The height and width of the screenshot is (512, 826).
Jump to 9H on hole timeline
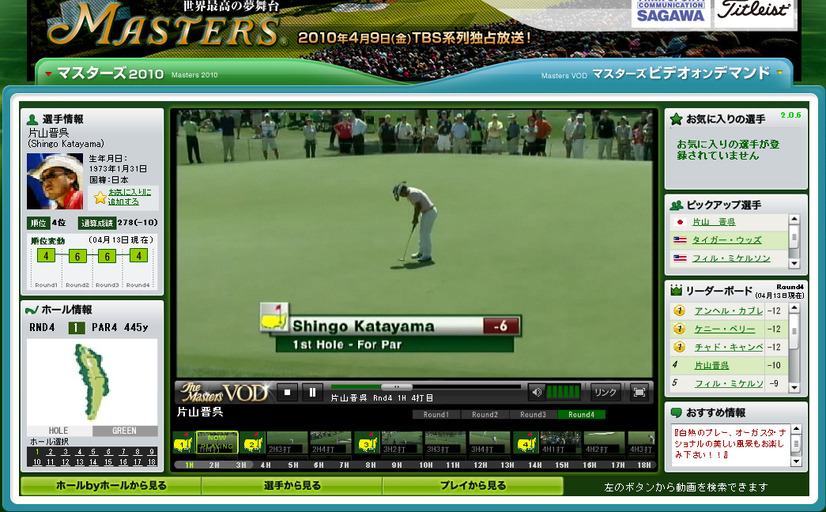tap(397, 465)
